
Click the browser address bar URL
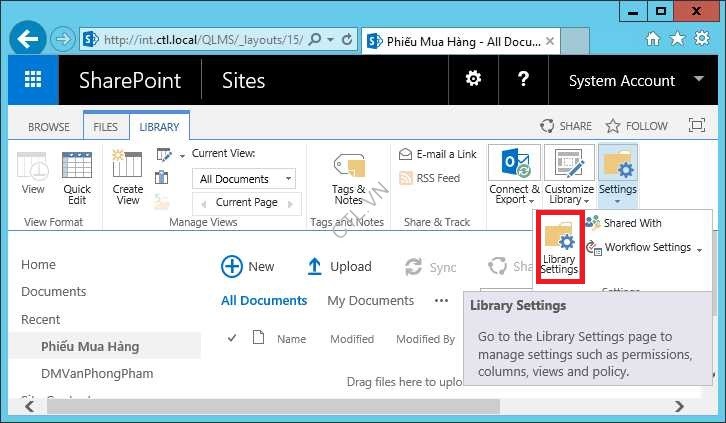[x=200, y=40]
